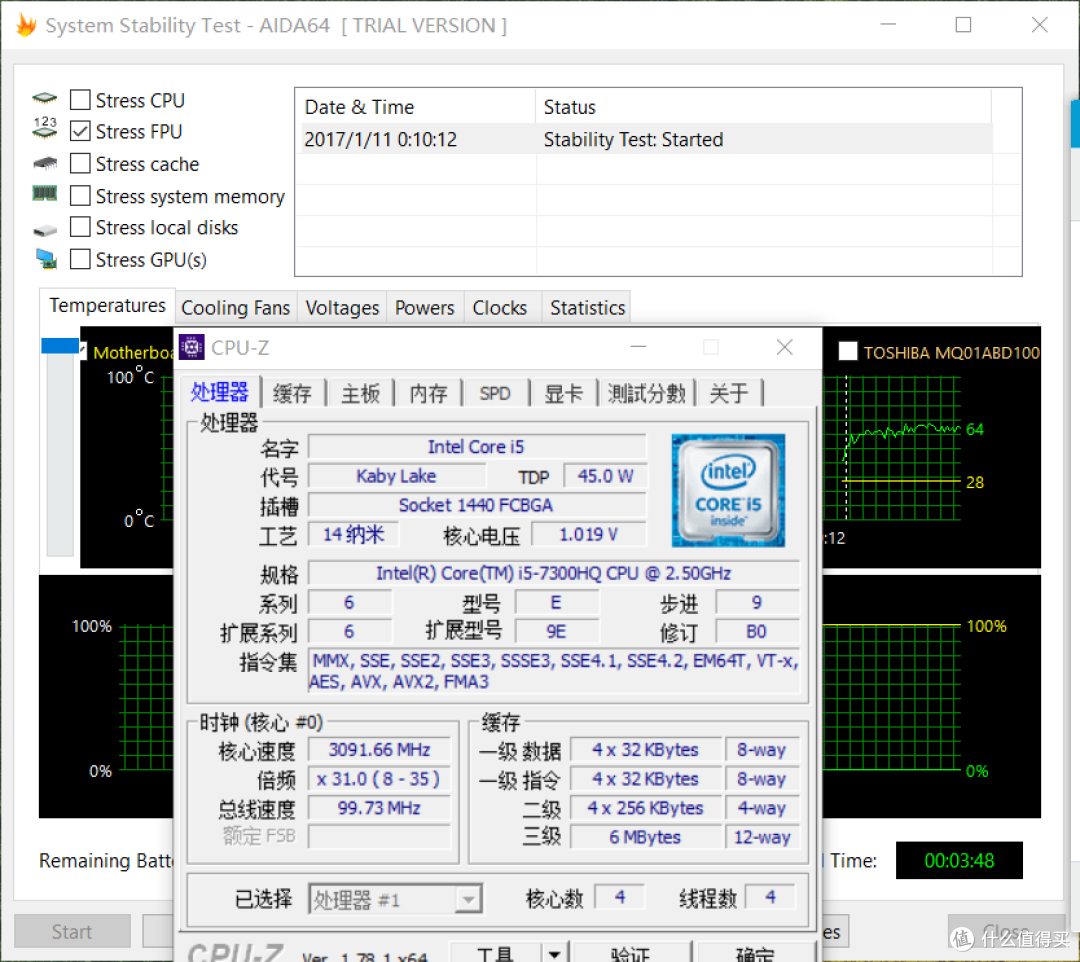Click the 确定 button in CPU-Z
This screenshot has width=1080, height=962.
click(755, 954)
